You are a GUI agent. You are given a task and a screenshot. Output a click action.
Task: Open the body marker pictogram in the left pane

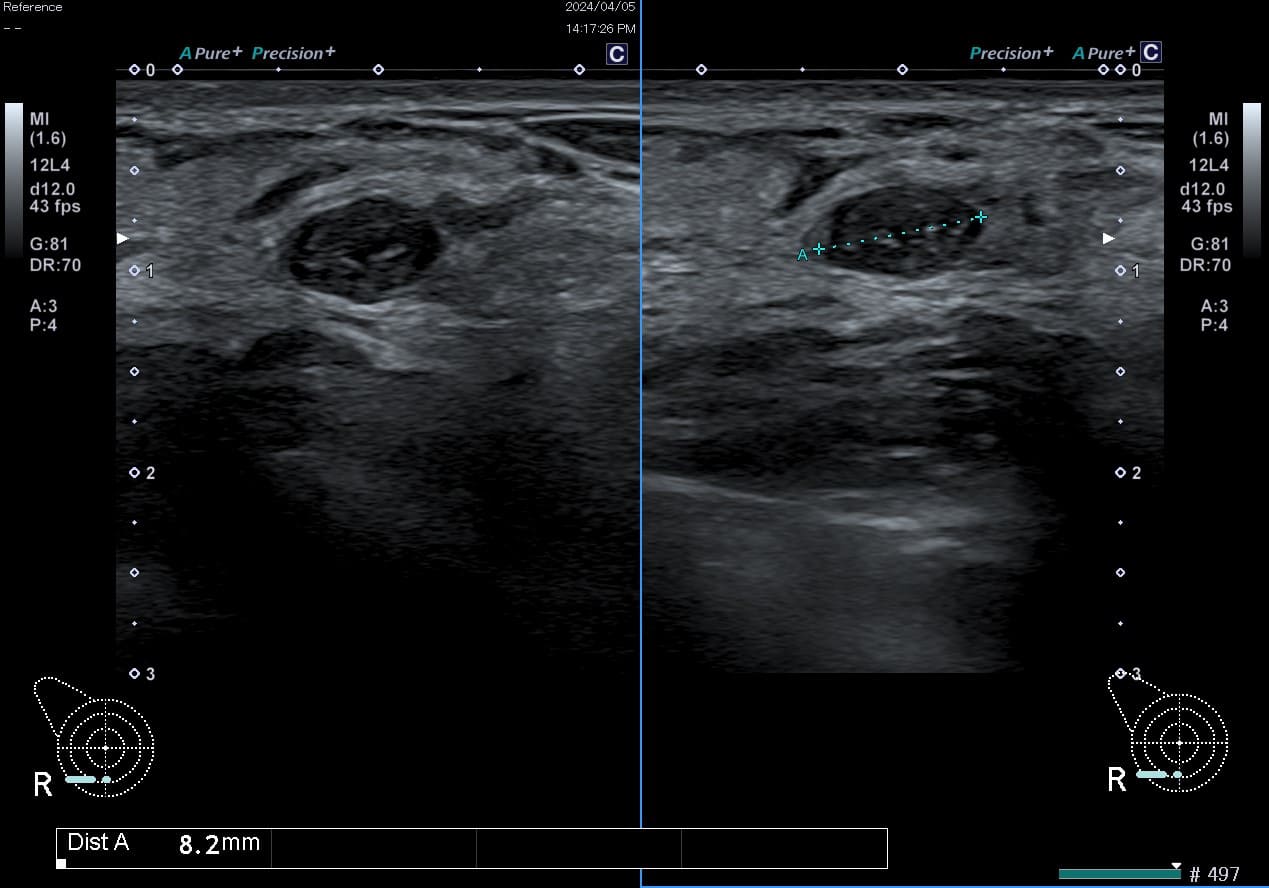click(x=94, y=737)
